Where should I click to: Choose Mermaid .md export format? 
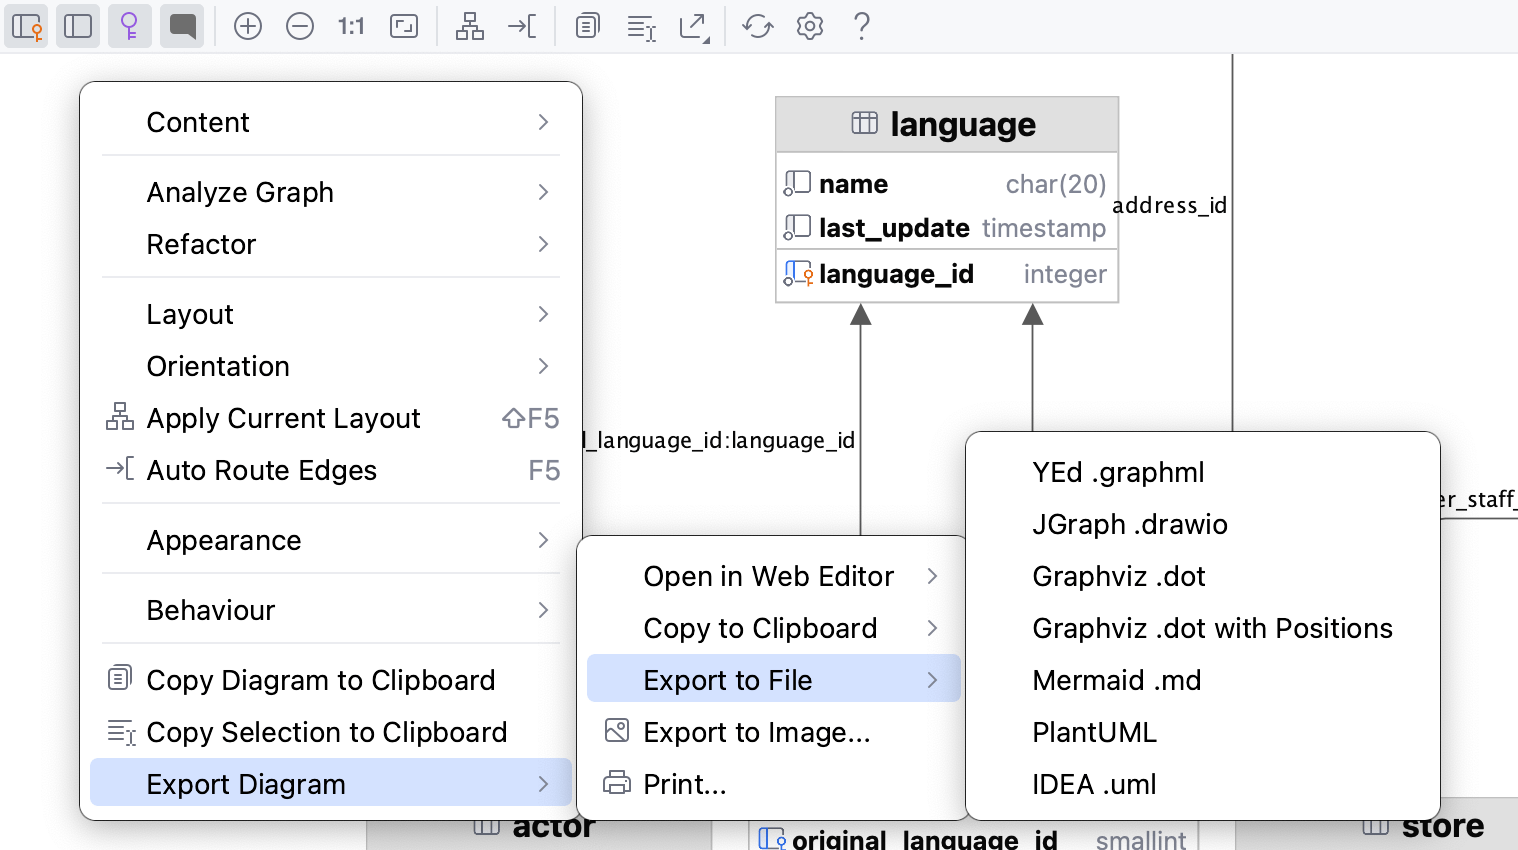coord(1117,680)
